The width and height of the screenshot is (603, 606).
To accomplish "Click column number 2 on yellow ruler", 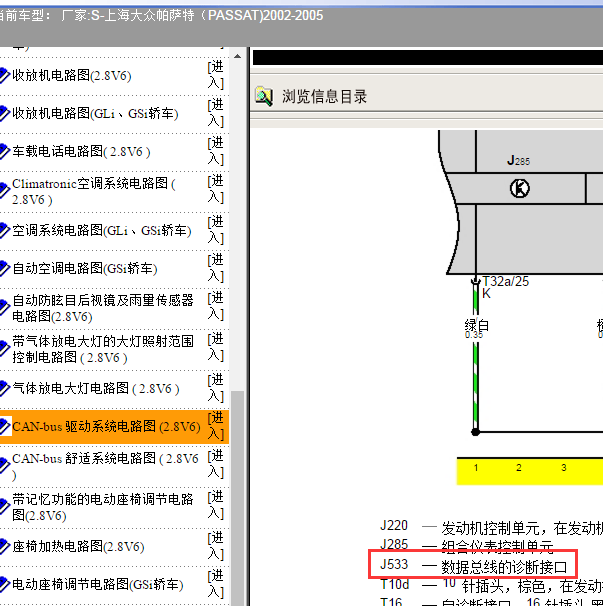I will coord(519,468).
